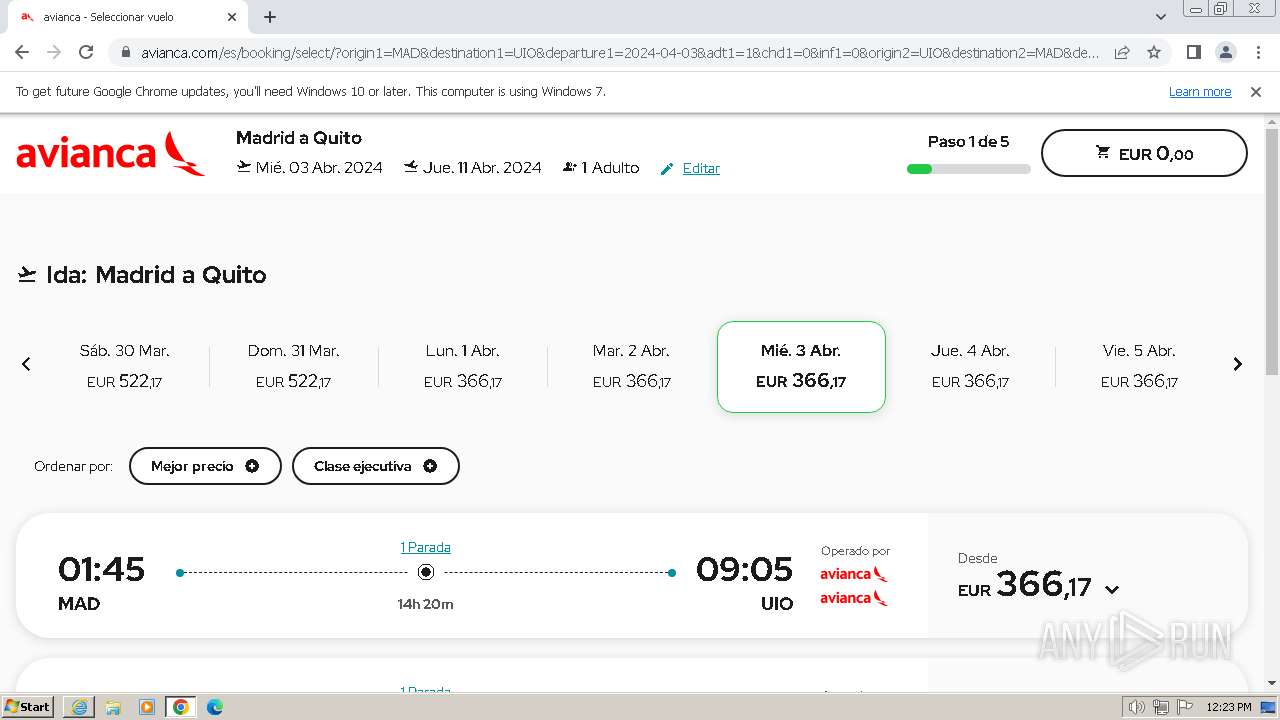Go forward in browser history
This screenshot has width=1280, height=720.
tap(54, 52)
